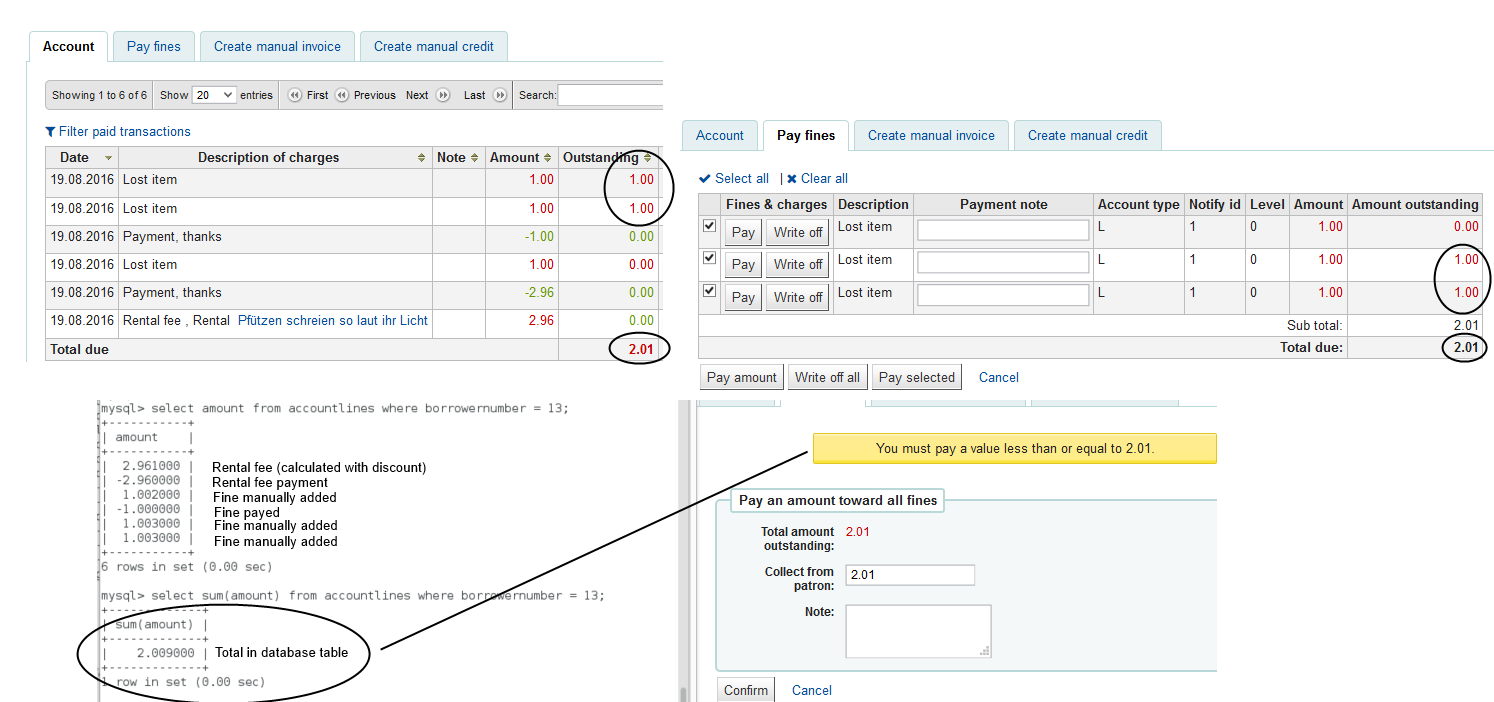The width and height of the screenshot is (1494, 702).
Task: Open the Show entries count dropdown
Action: (x=214, y=95)
